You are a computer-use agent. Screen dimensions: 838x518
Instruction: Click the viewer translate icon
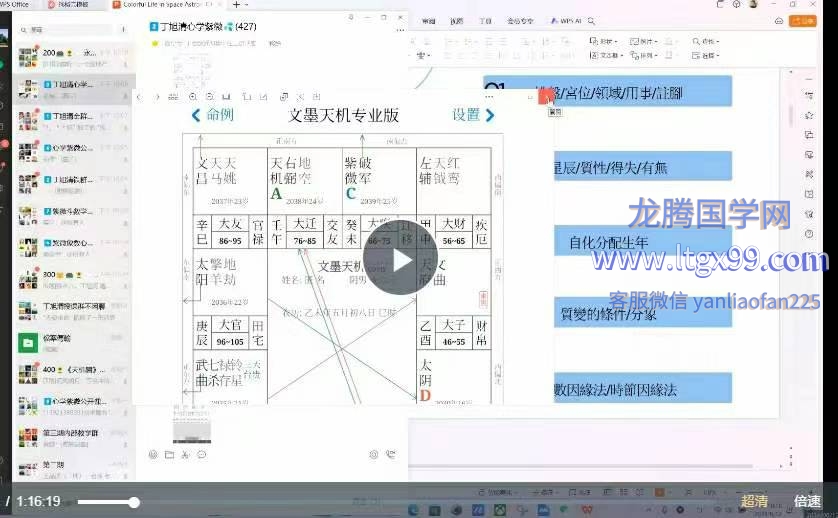300,97
